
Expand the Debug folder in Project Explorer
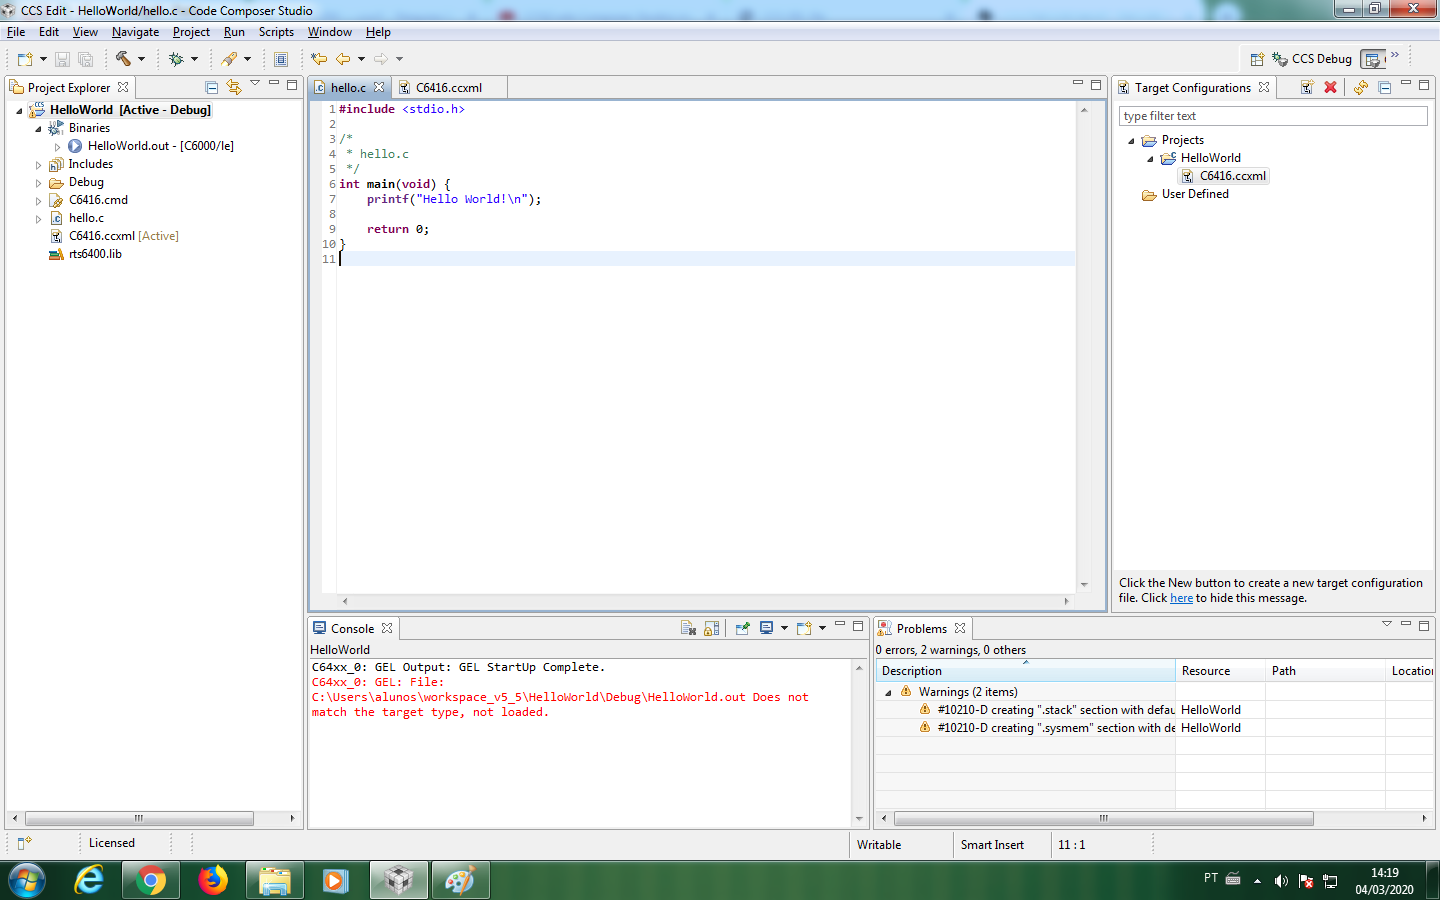tap(39, 183)
